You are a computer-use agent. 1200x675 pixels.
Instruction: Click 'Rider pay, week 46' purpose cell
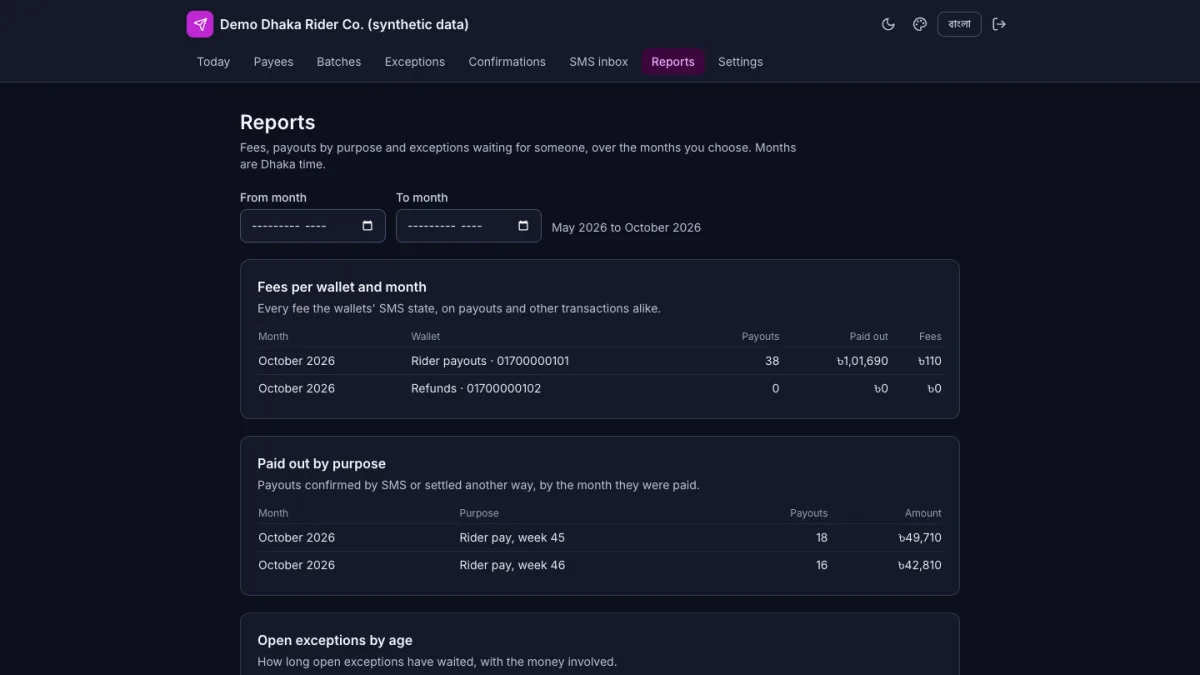click(512, 566)
